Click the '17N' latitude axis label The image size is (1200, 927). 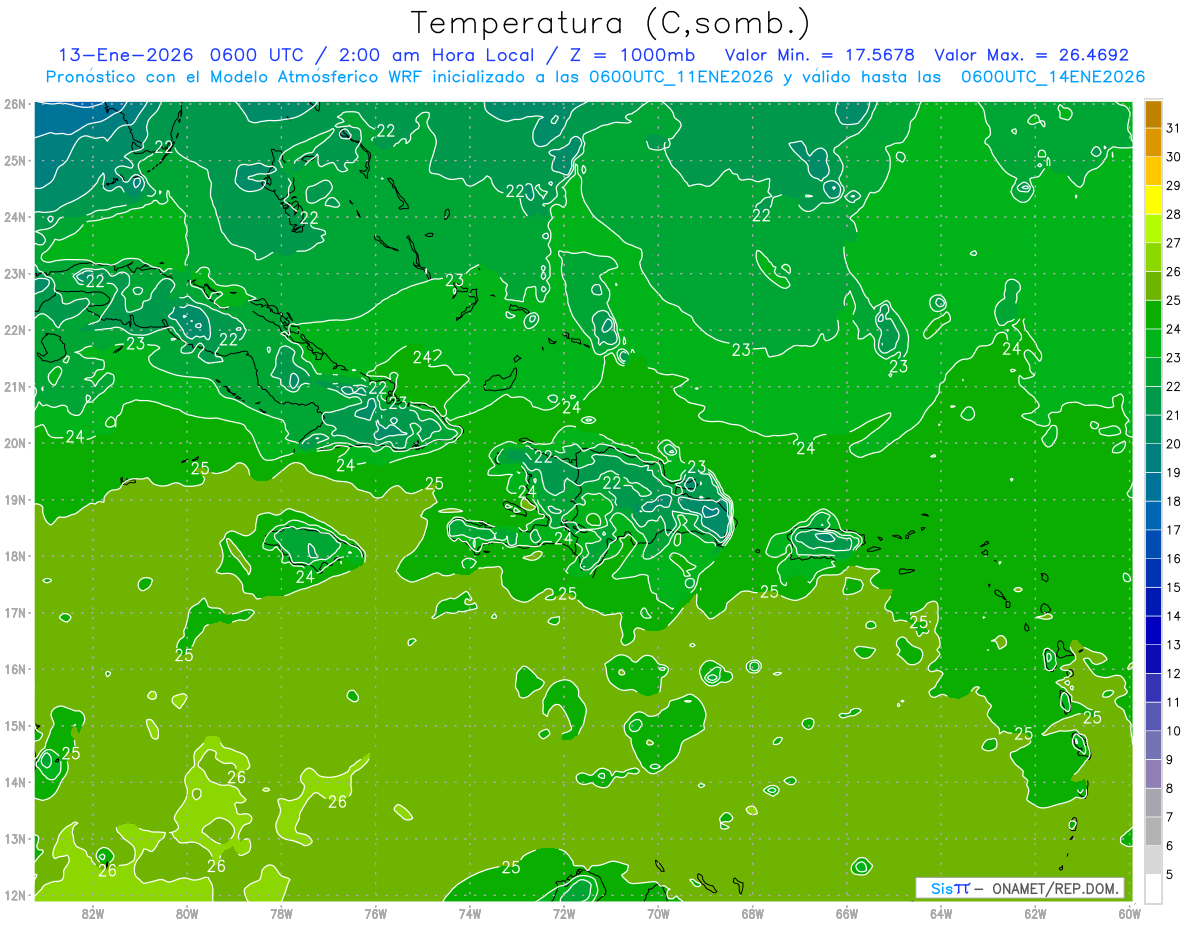(15, 612)
